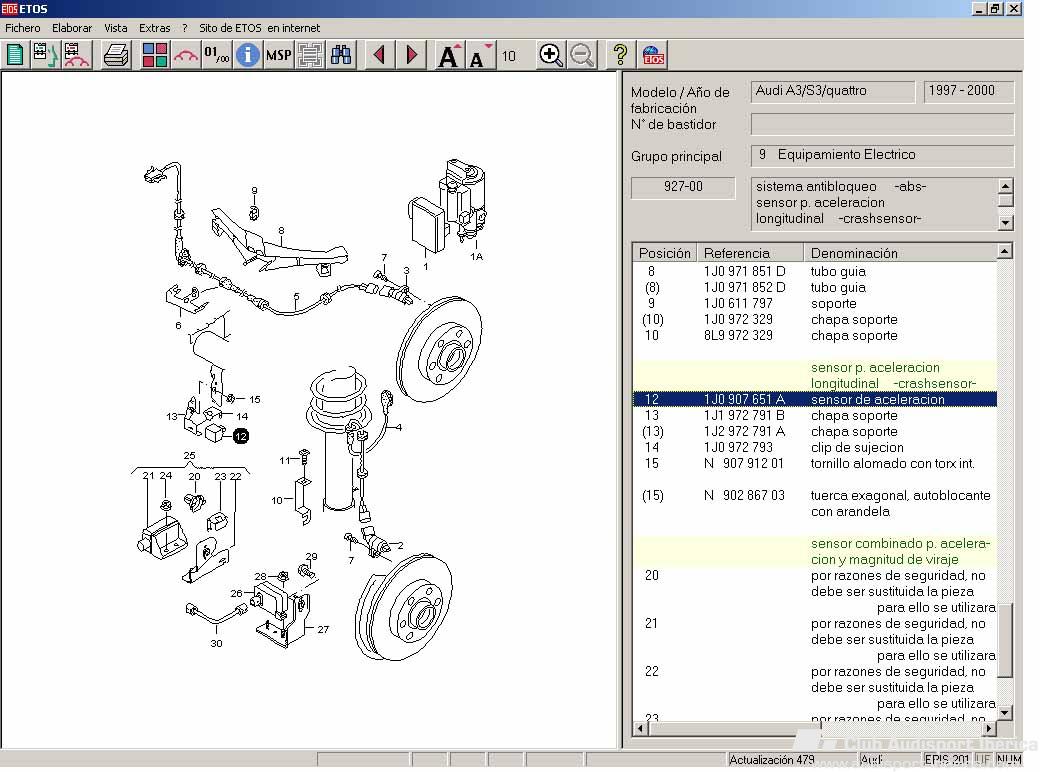
Task: Click the empty N° de bastidor field
Action: coord(882,123)
